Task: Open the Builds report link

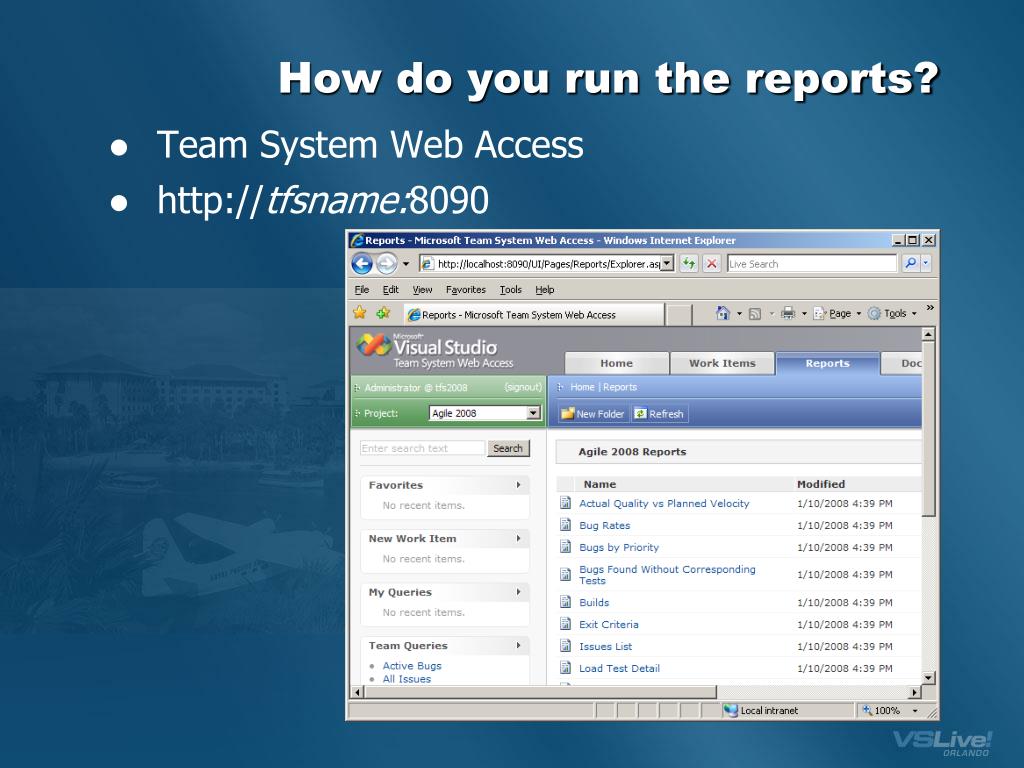Action: point(594,602)
